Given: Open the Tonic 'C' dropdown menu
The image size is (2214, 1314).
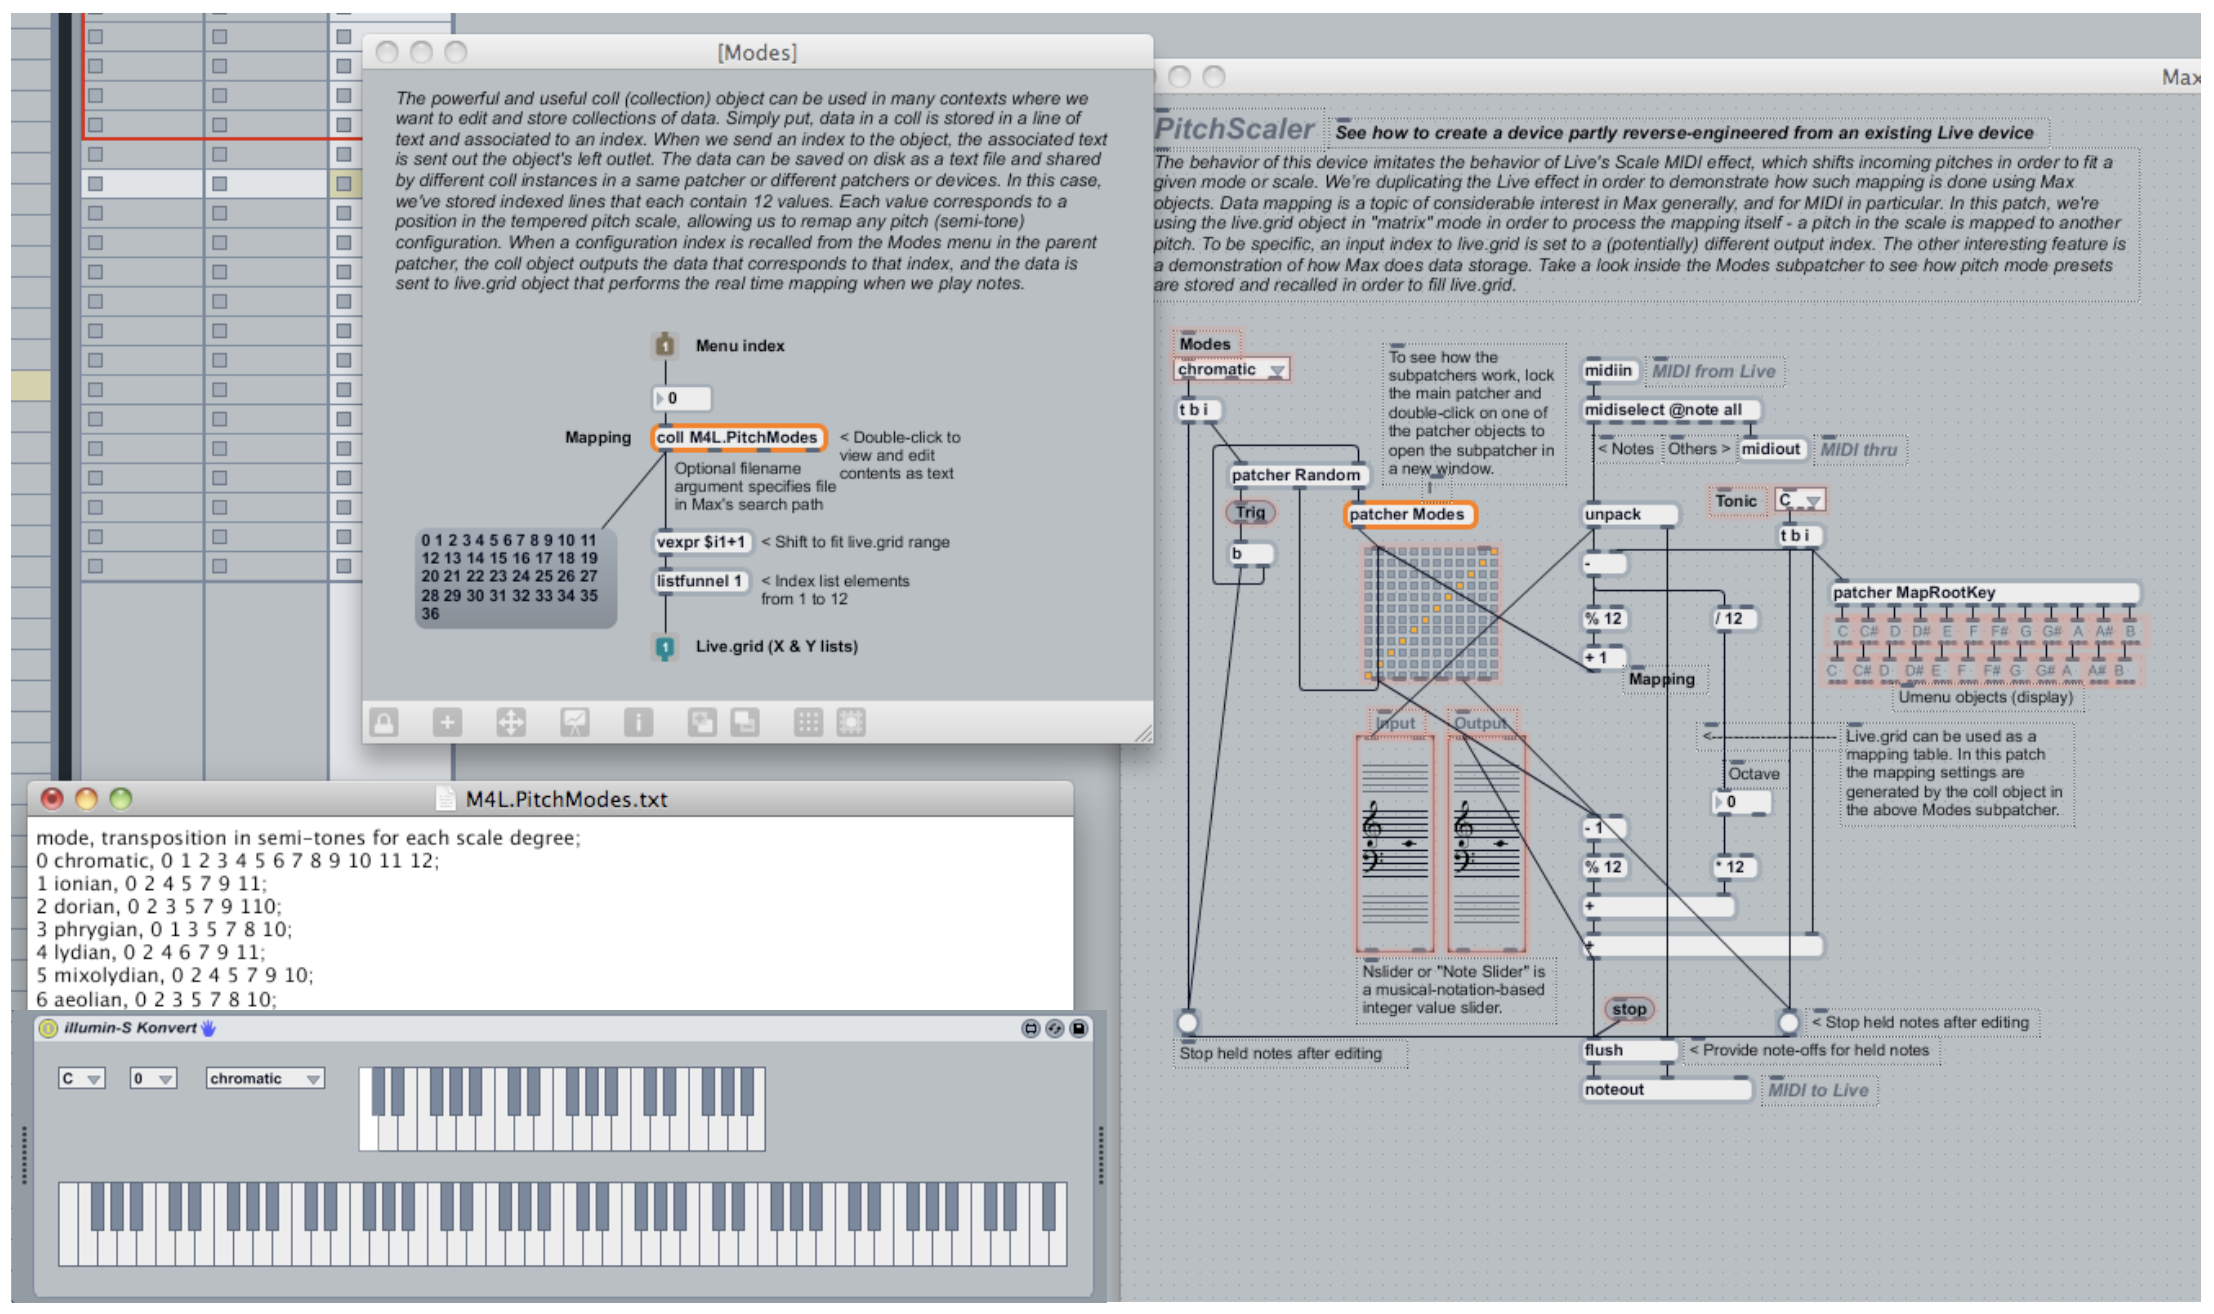Looking at the screenshot, I should point(1800,500).
